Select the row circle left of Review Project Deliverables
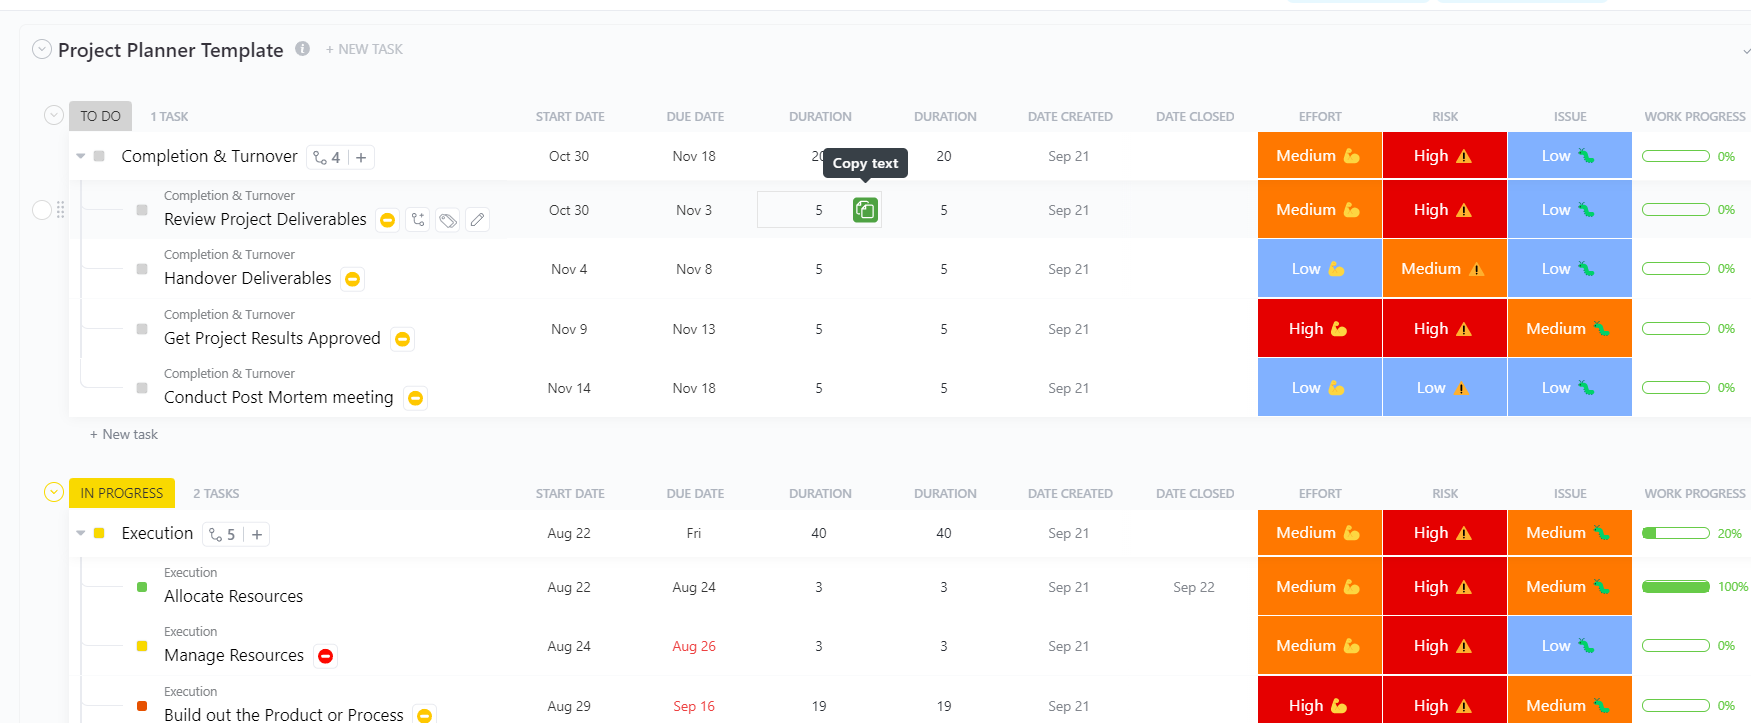1751x723 pixels. 42,210
